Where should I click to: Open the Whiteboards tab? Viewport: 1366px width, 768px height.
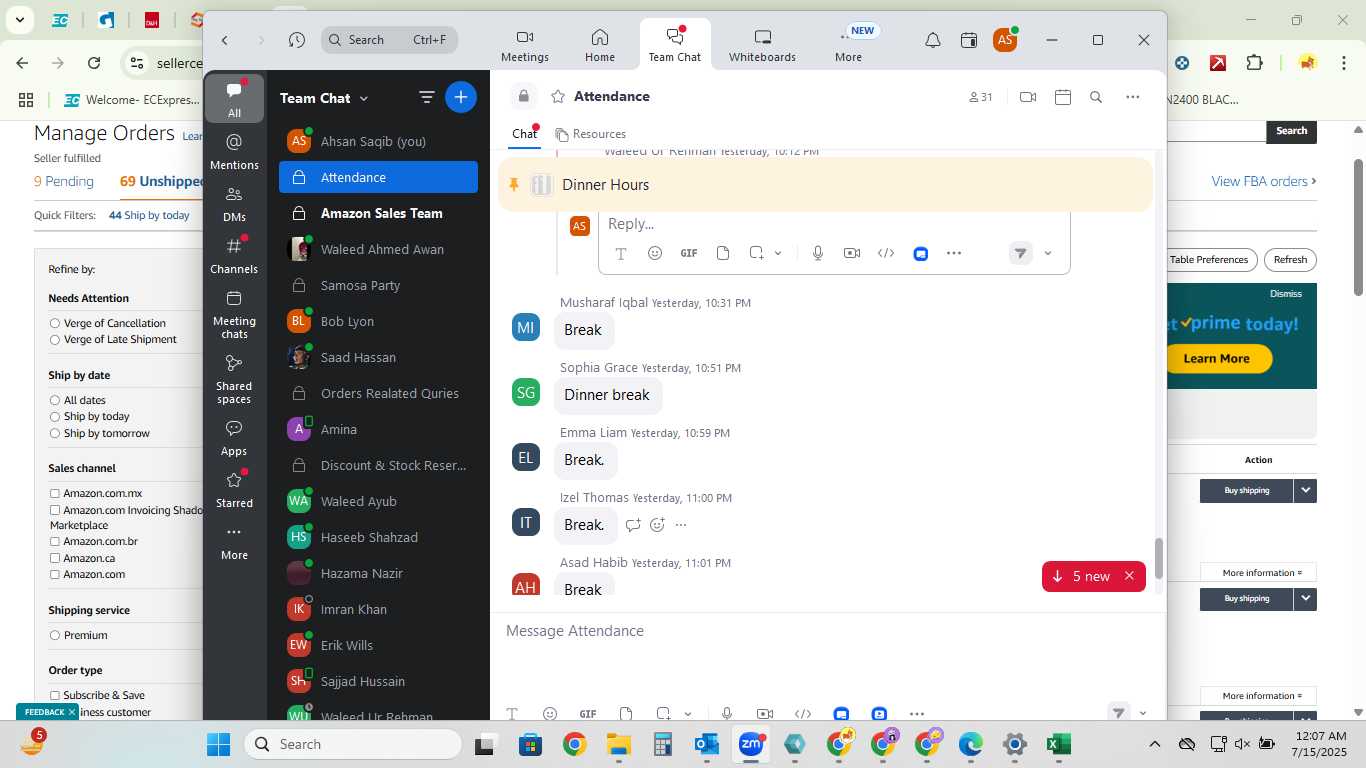(x=762, y=46)
